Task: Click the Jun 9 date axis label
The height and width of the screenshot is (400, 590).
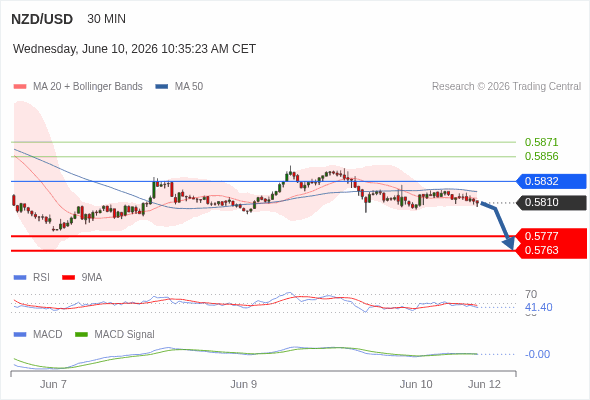Action: 244,385
